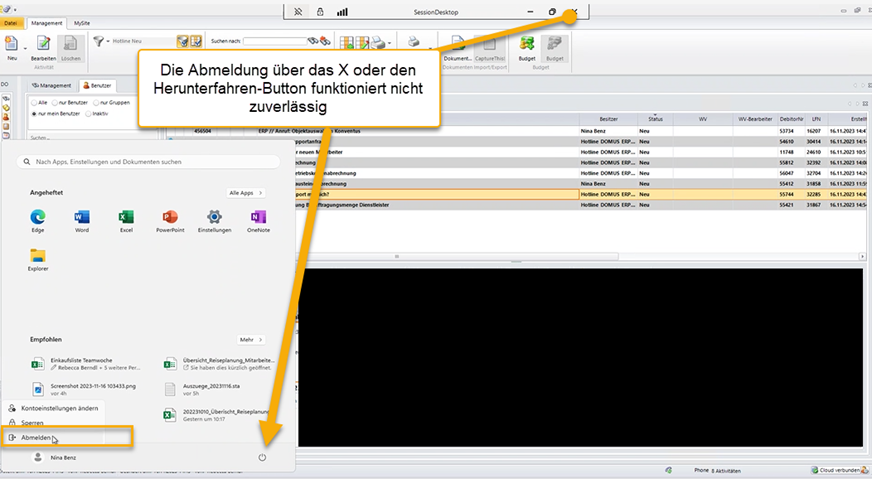Open PowerPoint from pinned apps

pyautogui.click(x=170, y=220)
